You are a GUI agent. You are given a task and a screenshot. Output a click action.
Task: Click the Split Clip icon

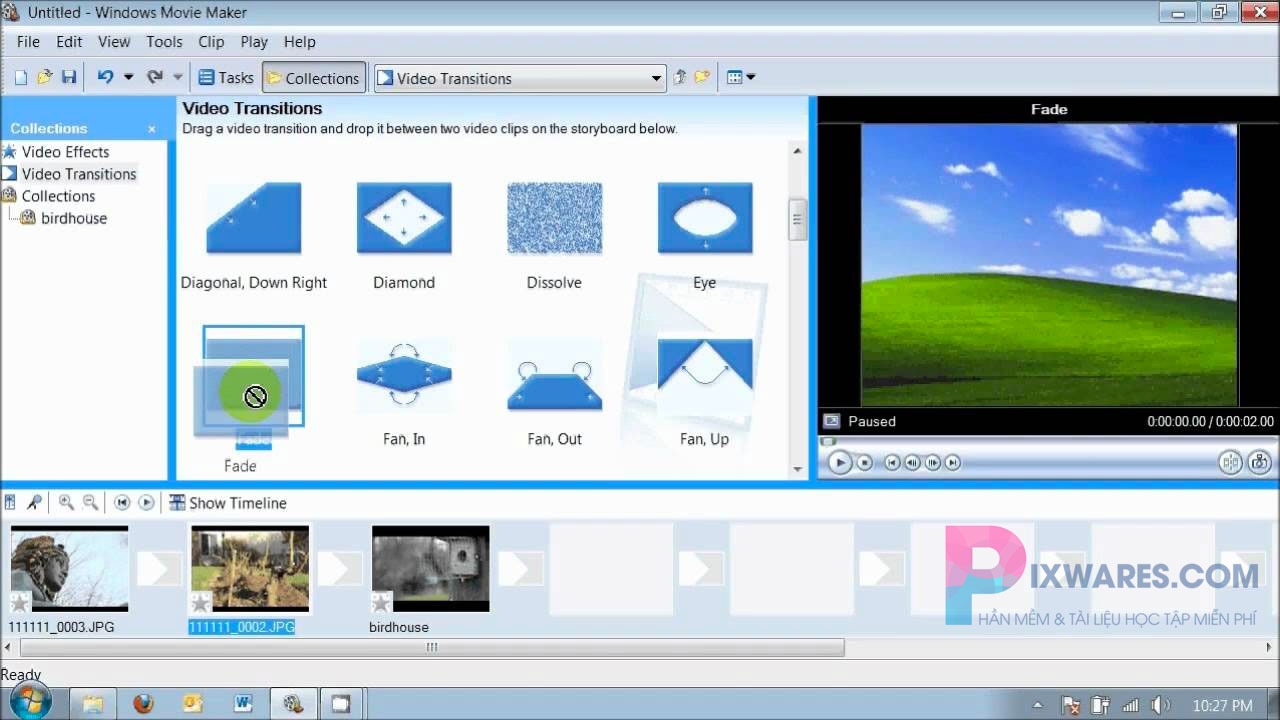(1230, 462)
